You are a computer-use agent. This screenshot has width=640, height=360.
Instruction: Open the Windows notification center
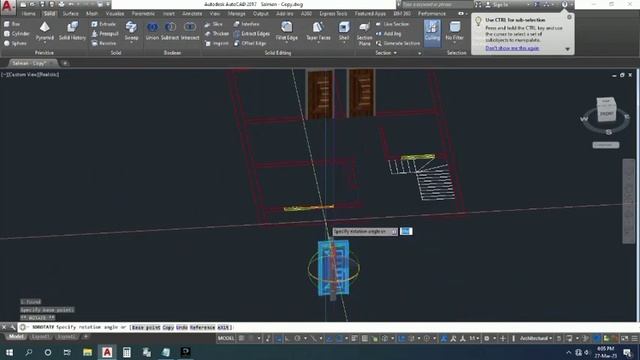(628, 353)
